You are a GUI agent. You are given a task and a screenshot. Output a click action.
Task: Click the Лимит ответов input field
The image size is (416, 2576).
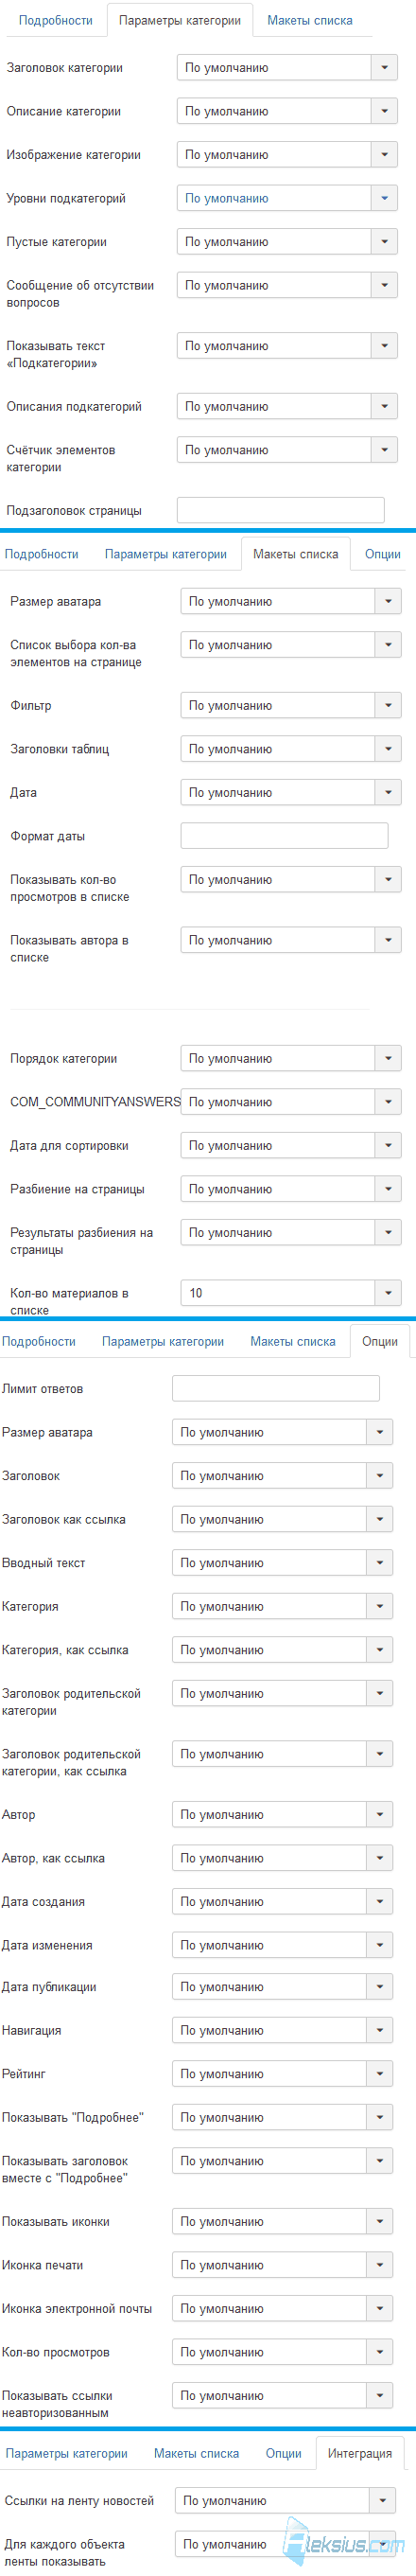tap(276, 1388)
